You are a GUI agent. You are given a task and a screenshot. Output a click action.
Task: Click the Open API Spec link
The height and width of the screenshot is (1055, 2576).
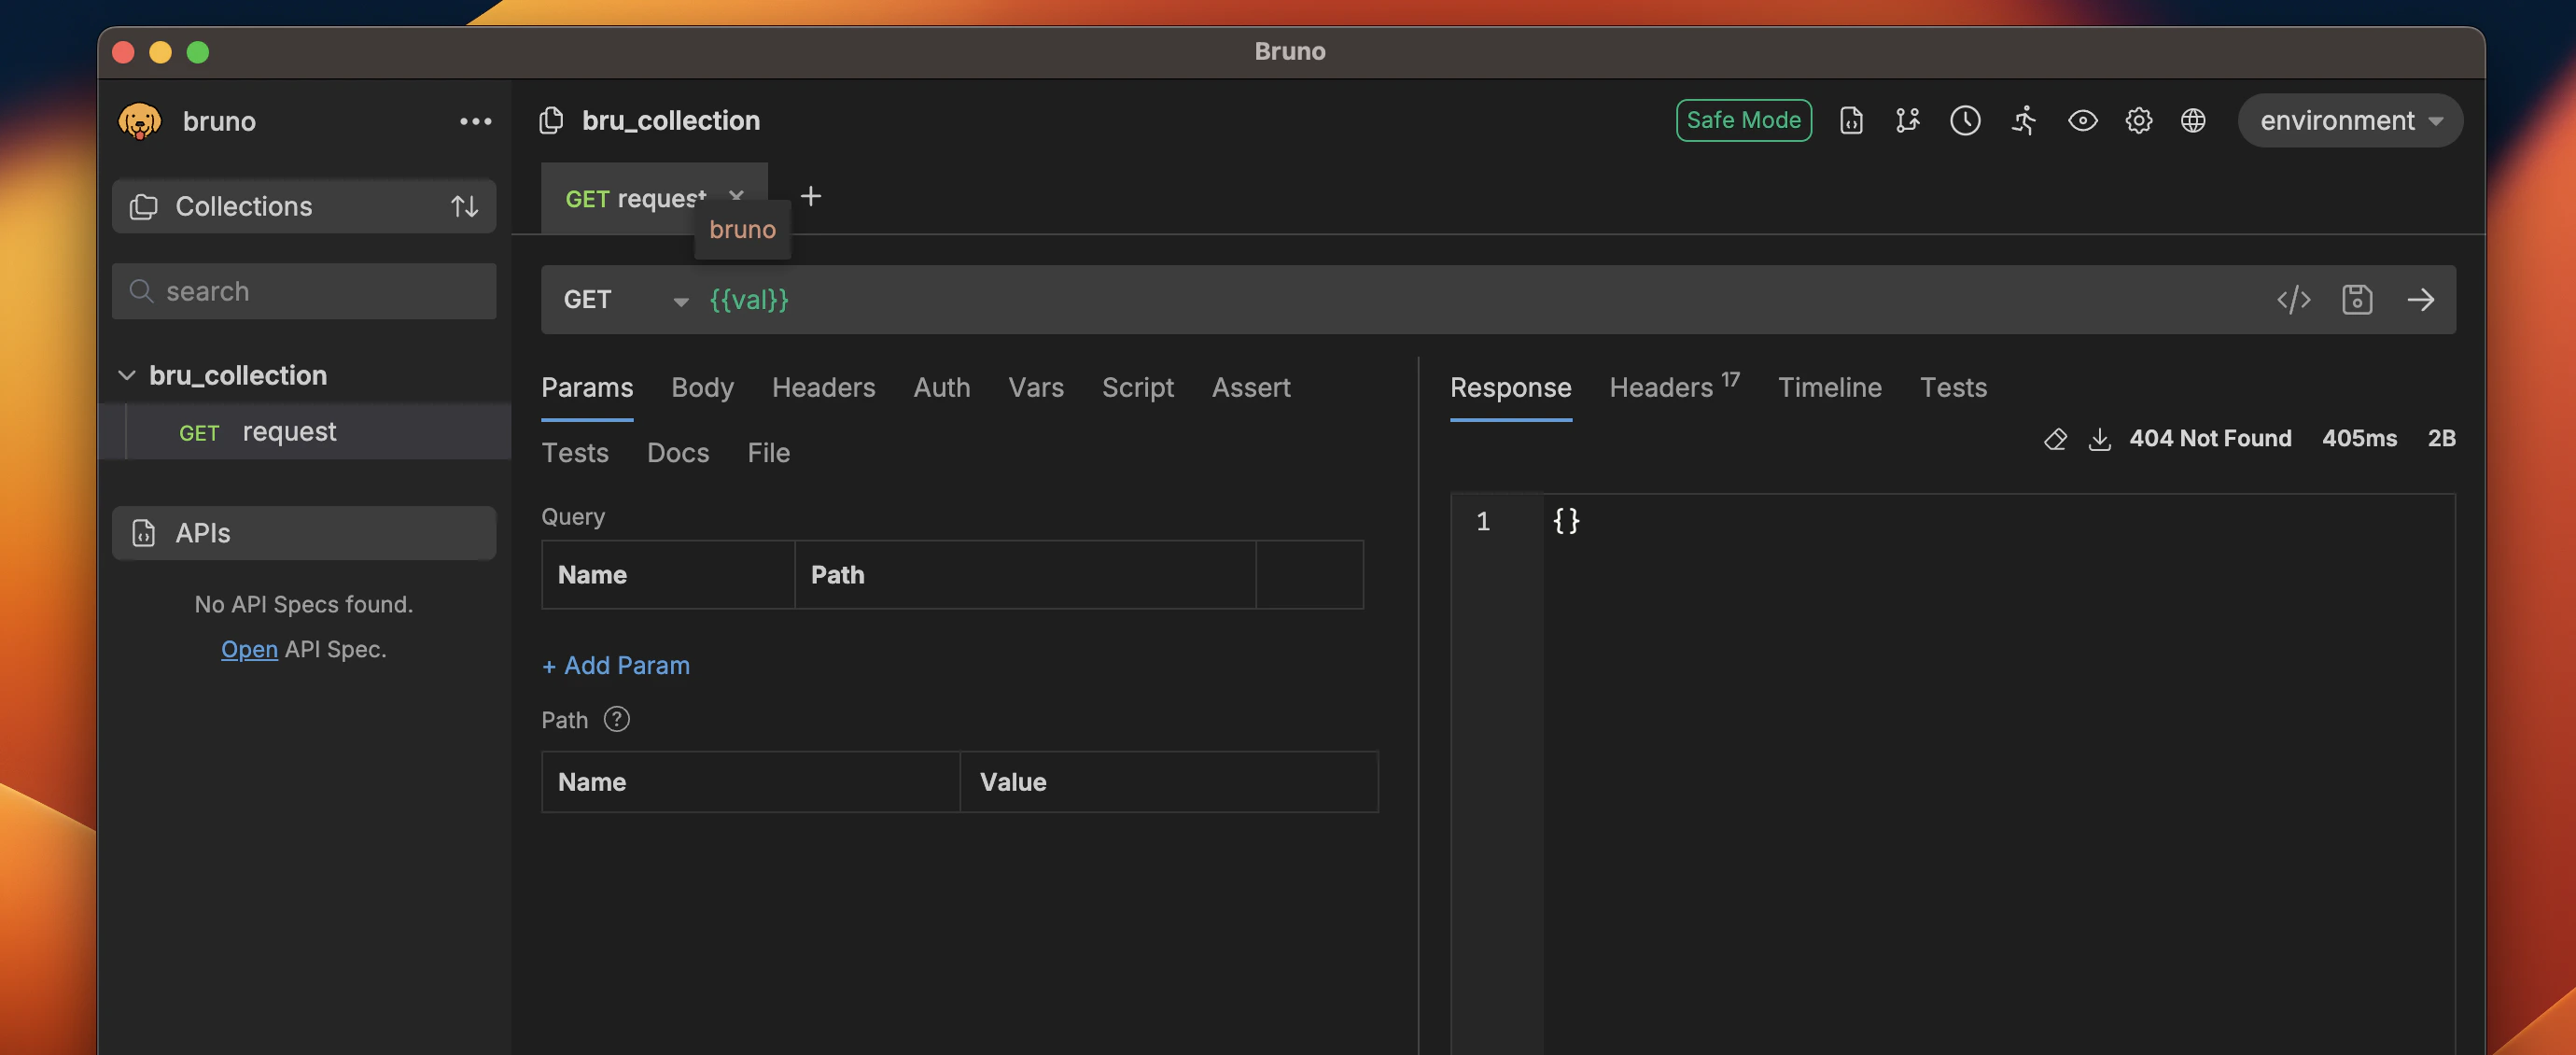click(249, 649)
